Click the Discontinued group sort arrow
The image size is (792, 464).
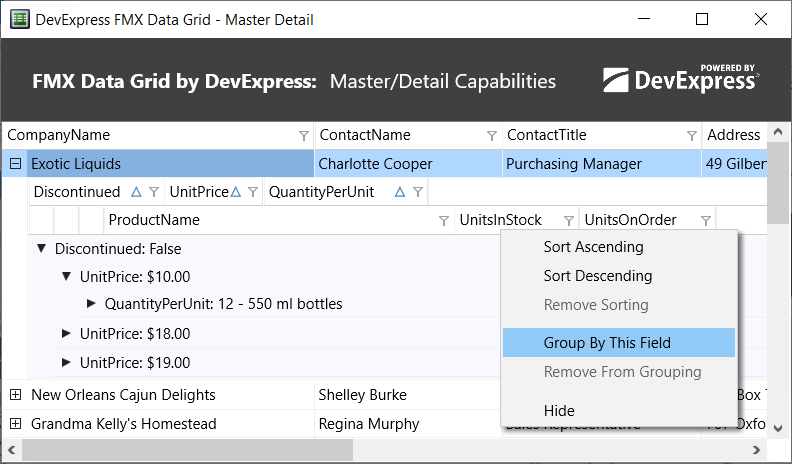pos(136,192)
